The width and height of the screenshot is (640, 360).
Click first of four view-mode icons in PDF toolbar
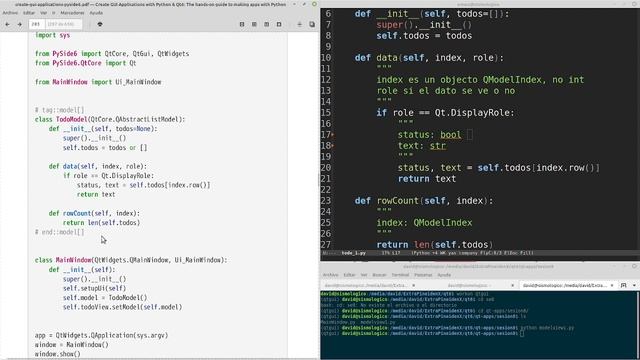[x=242, y=24]
